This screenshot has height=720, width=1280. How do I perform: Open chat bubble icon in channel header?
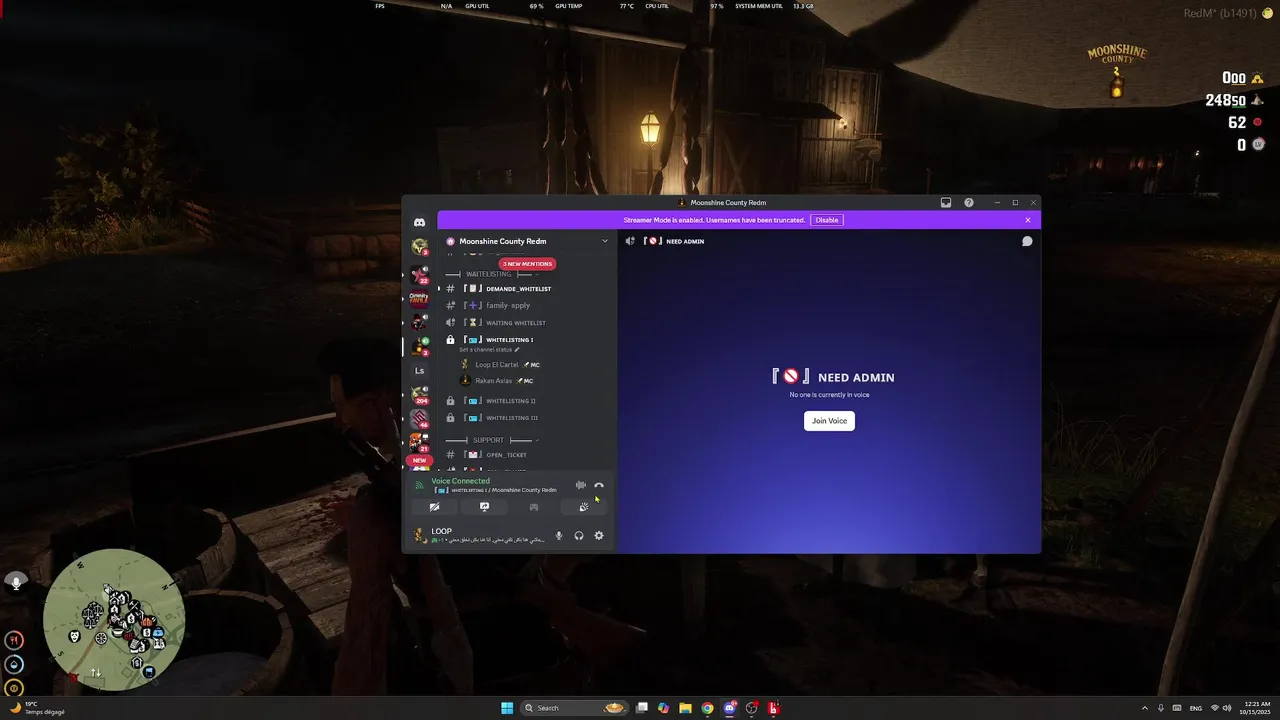(1027, 241)
